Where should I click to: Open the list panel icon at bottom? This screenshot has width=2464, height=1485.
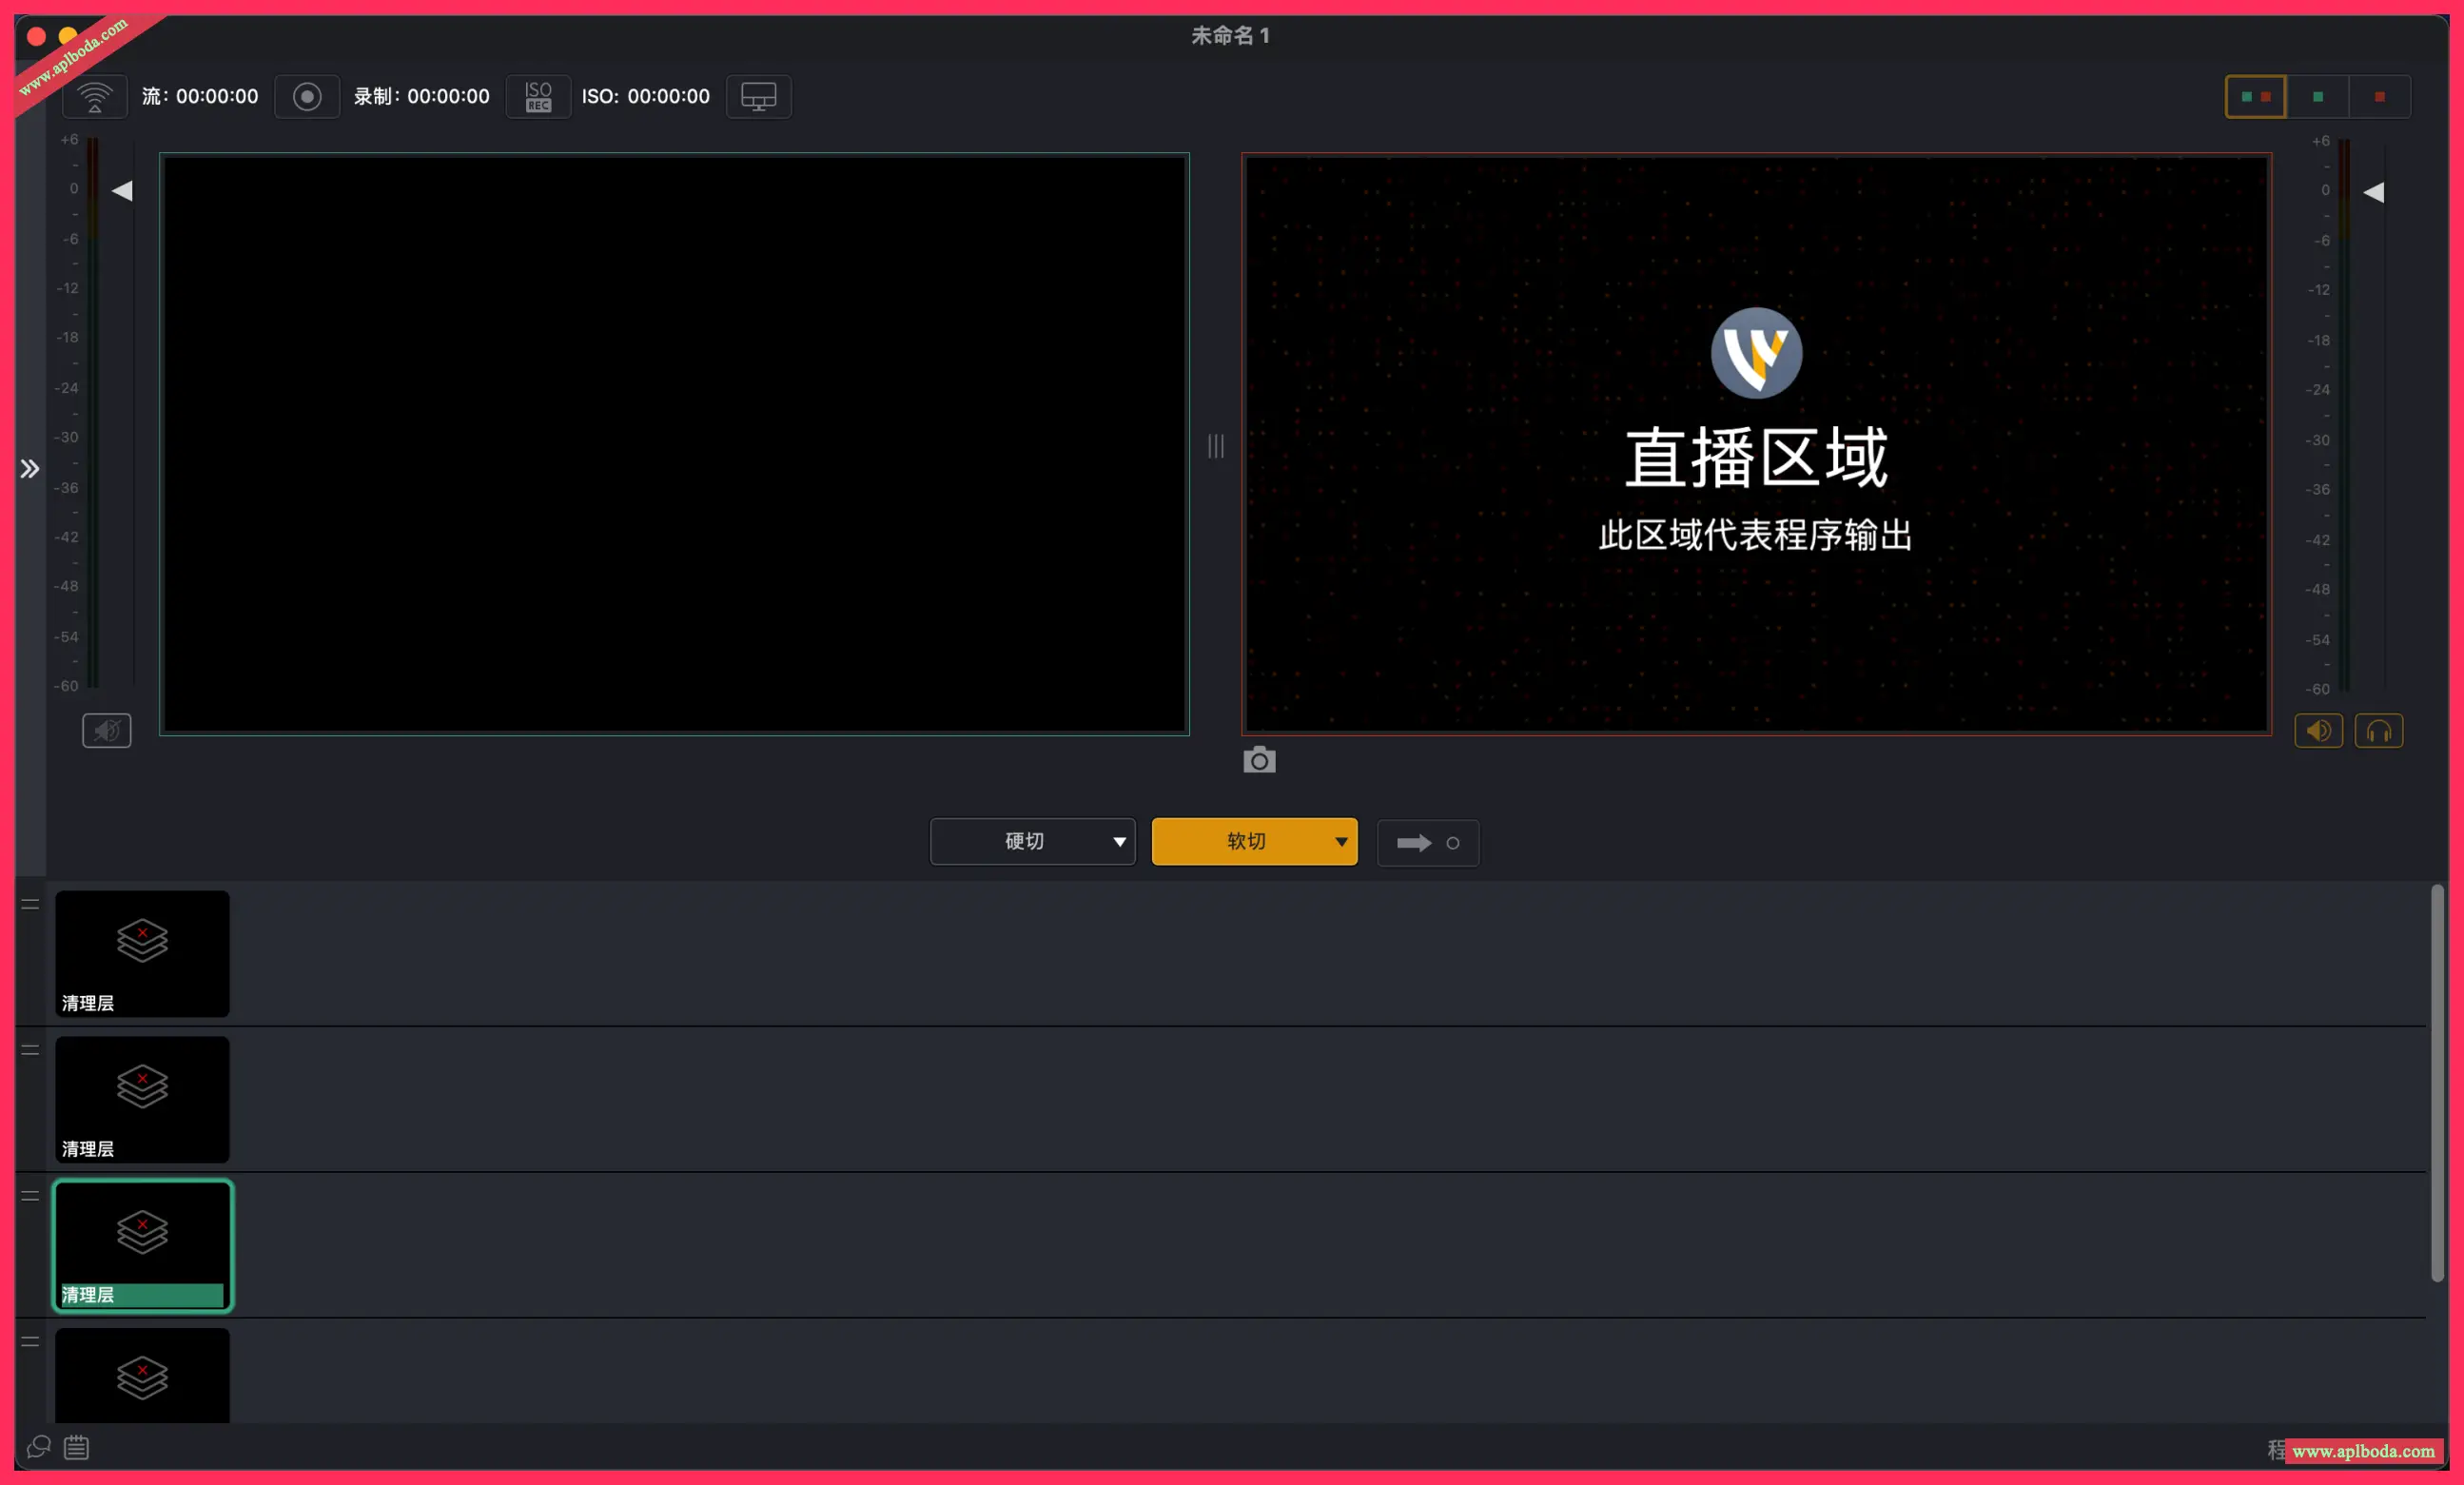pos(76,1448)
